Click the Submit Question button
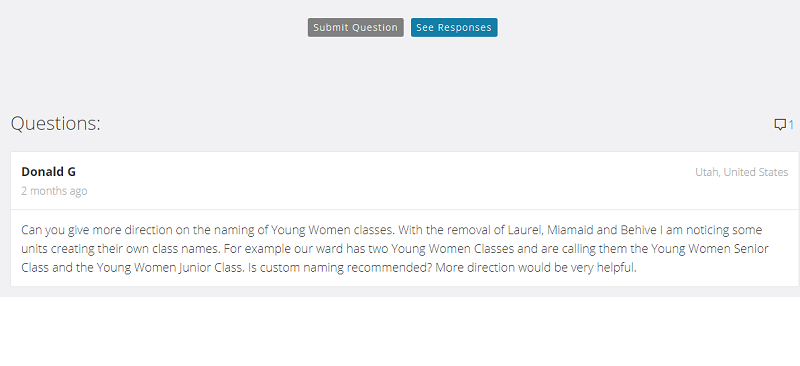Screen dimensions: 800x366 356,28
